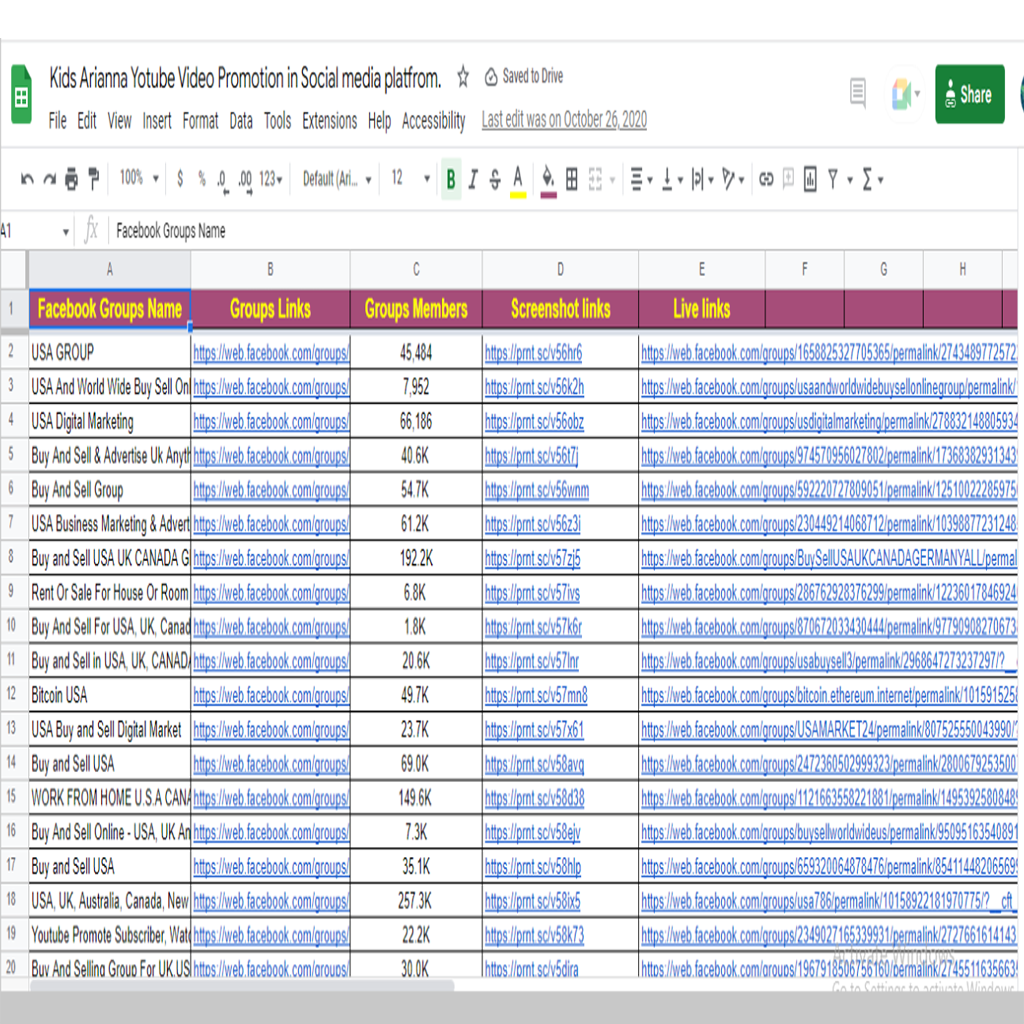This screenshot has width=1024, height=1024.
Task: Open live link in USA Digital Marketing row
Action: coord(828,422)
